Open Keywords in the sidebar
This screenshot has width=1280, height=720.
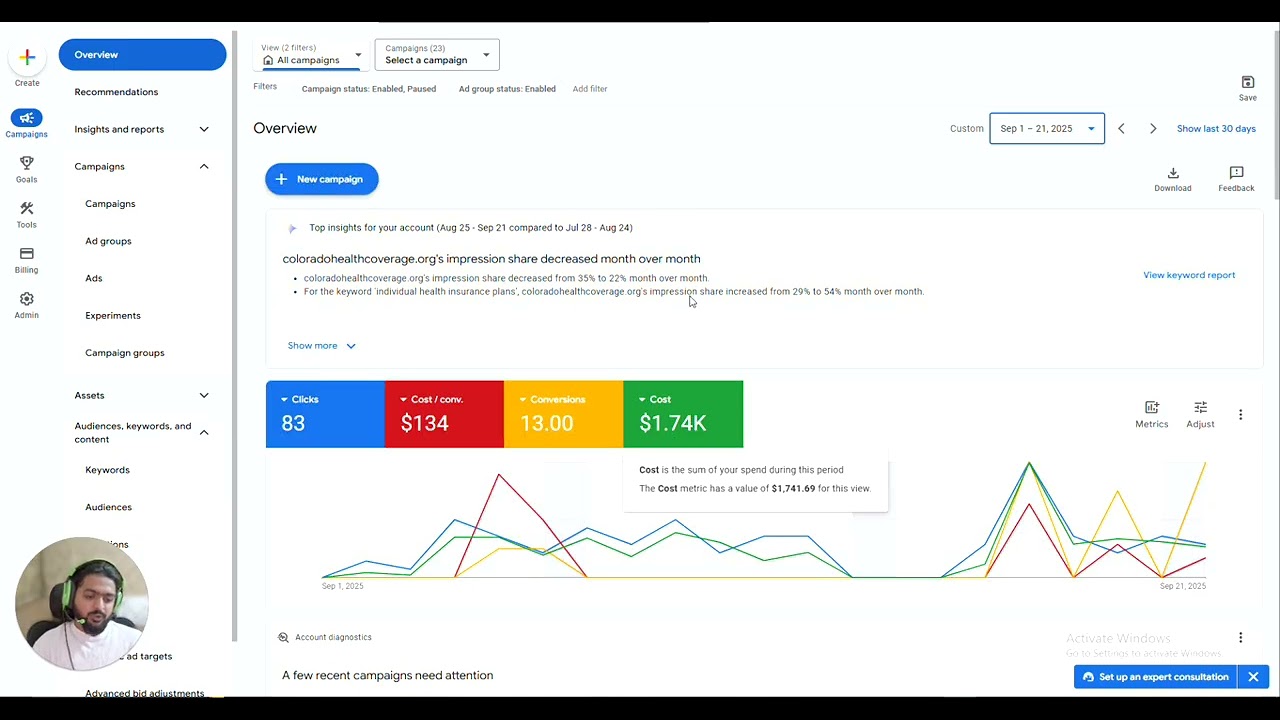tap(107, 470)
